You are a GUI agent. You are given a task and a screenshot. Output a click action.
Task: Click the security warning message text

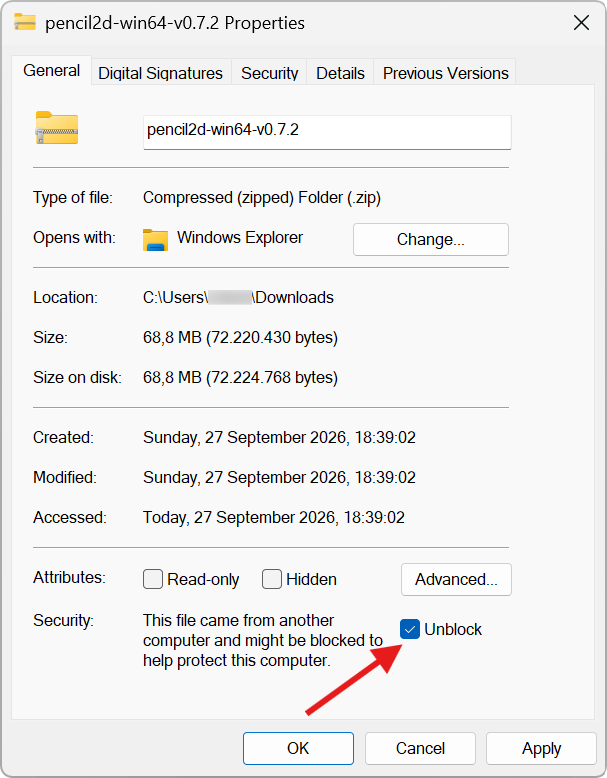[x=263, y=641]
